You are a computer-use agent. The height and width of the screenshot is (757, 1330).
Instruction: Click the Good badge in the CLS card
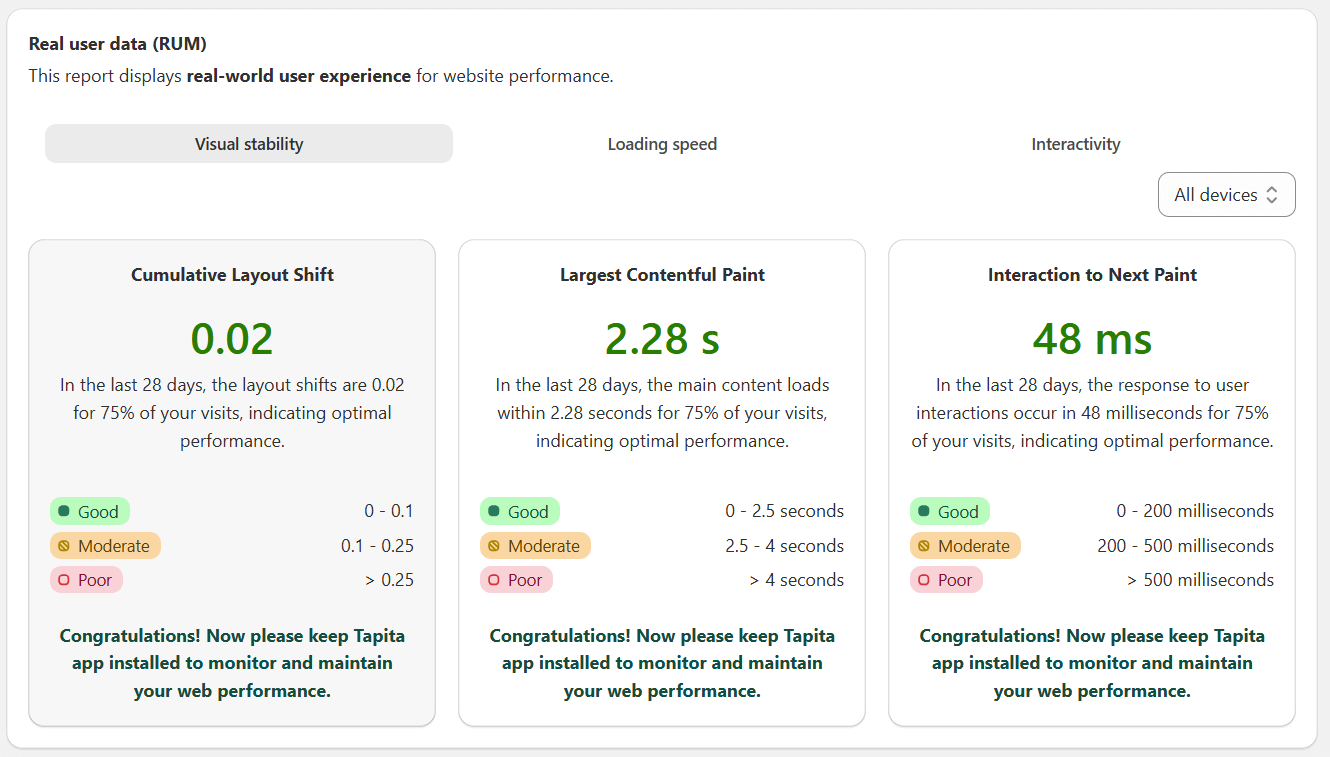click(89, 511)
